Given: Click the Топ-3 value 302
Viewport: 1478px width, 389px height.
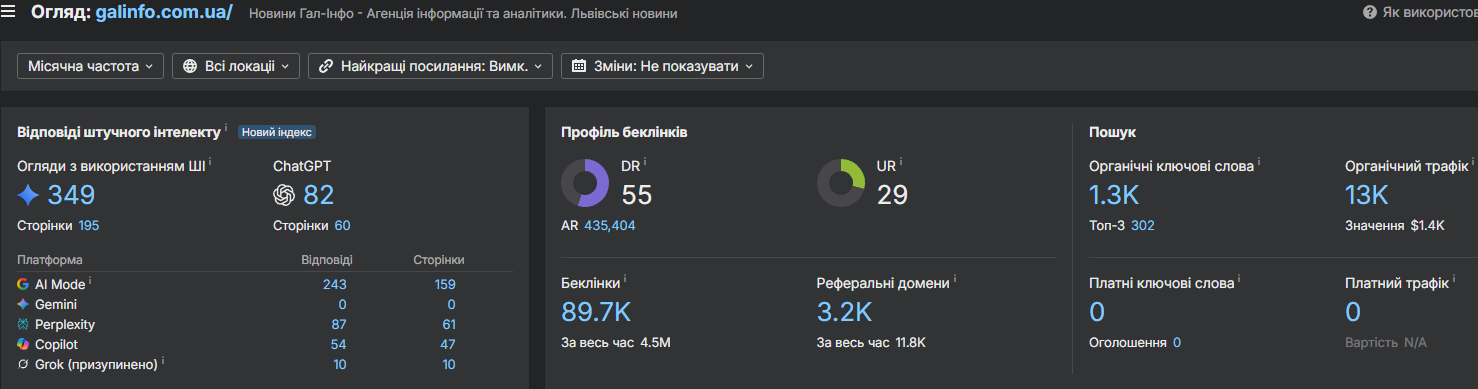Looking at the screenshot, I should pos(1142,226).
